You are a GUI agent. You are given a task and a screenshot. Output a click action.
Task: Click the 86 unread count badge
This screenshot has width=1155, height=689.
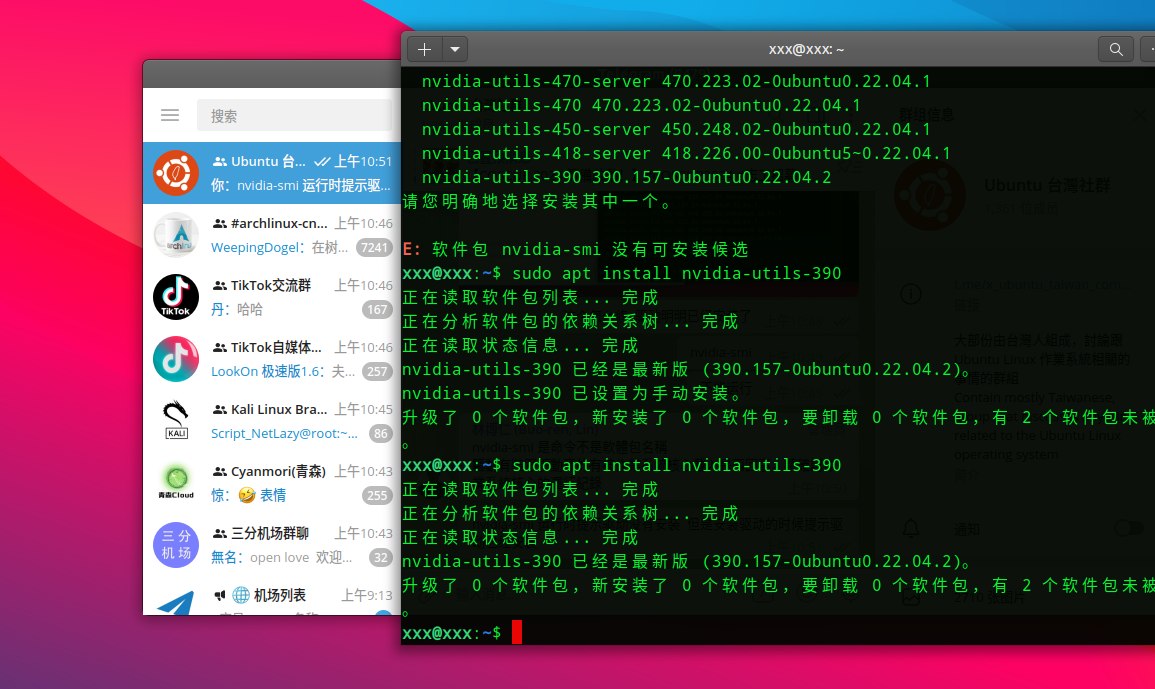[380, 434]
